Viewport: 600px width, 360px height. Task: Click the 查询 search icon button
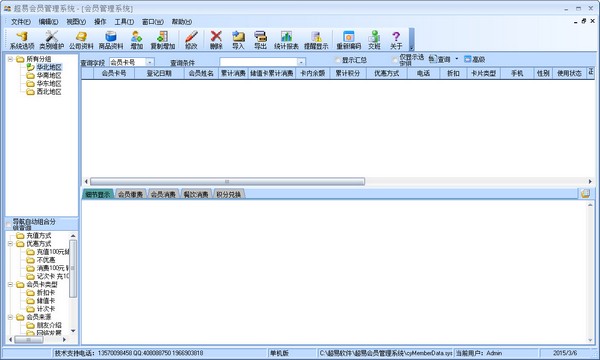point(439,59)
